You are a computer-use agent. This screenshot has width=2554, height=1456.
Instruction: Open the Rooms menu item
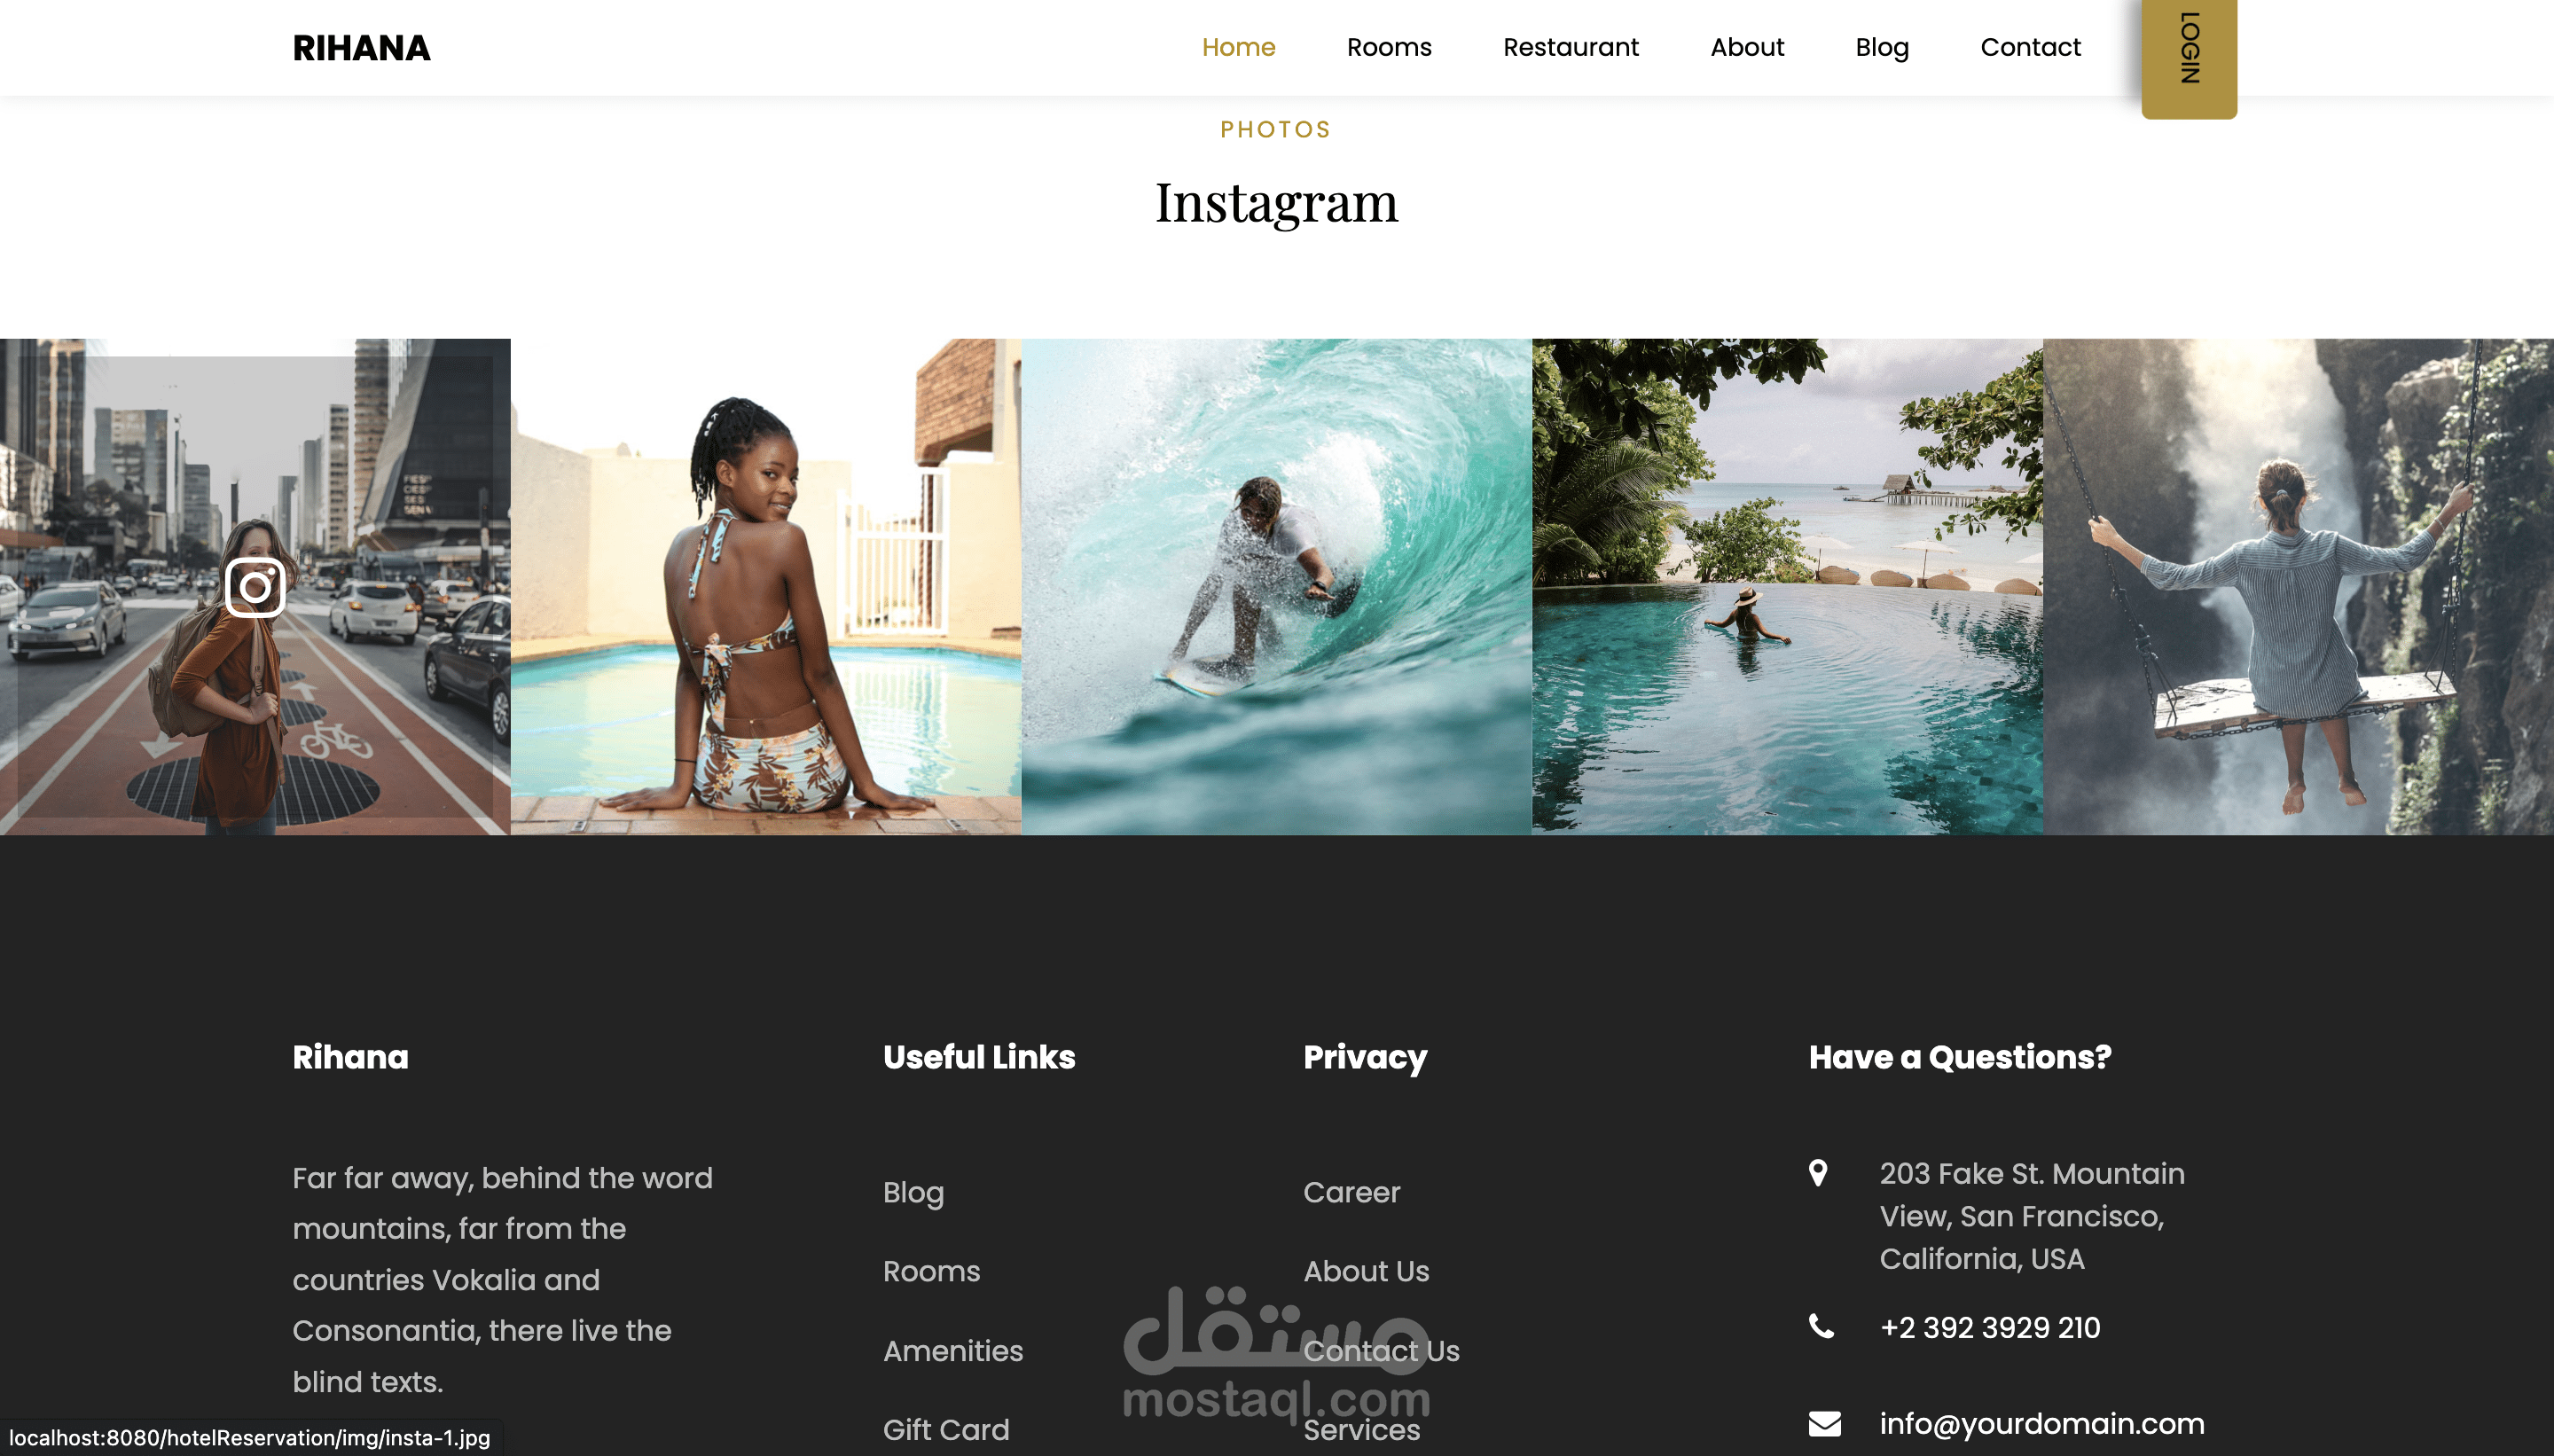[x=1388, y=47]
